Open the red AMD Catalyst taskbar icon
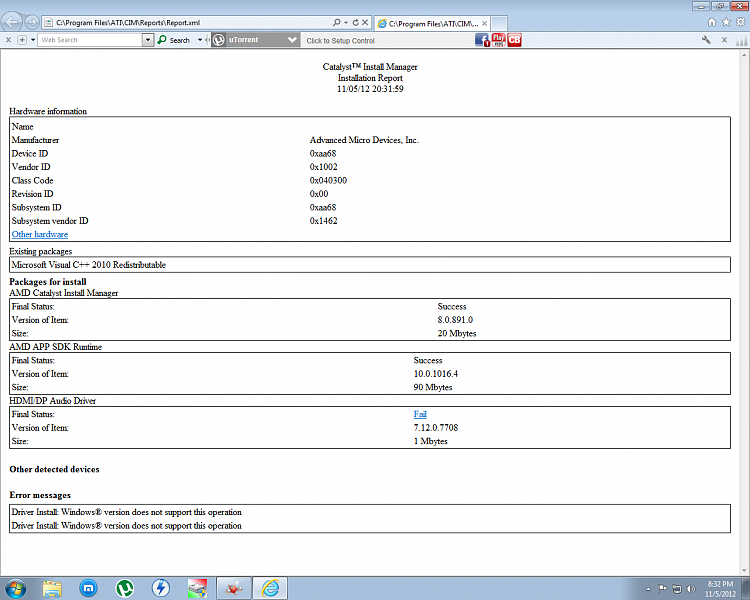Viewport: 750px width, 600px height. (x=234, y=588)
